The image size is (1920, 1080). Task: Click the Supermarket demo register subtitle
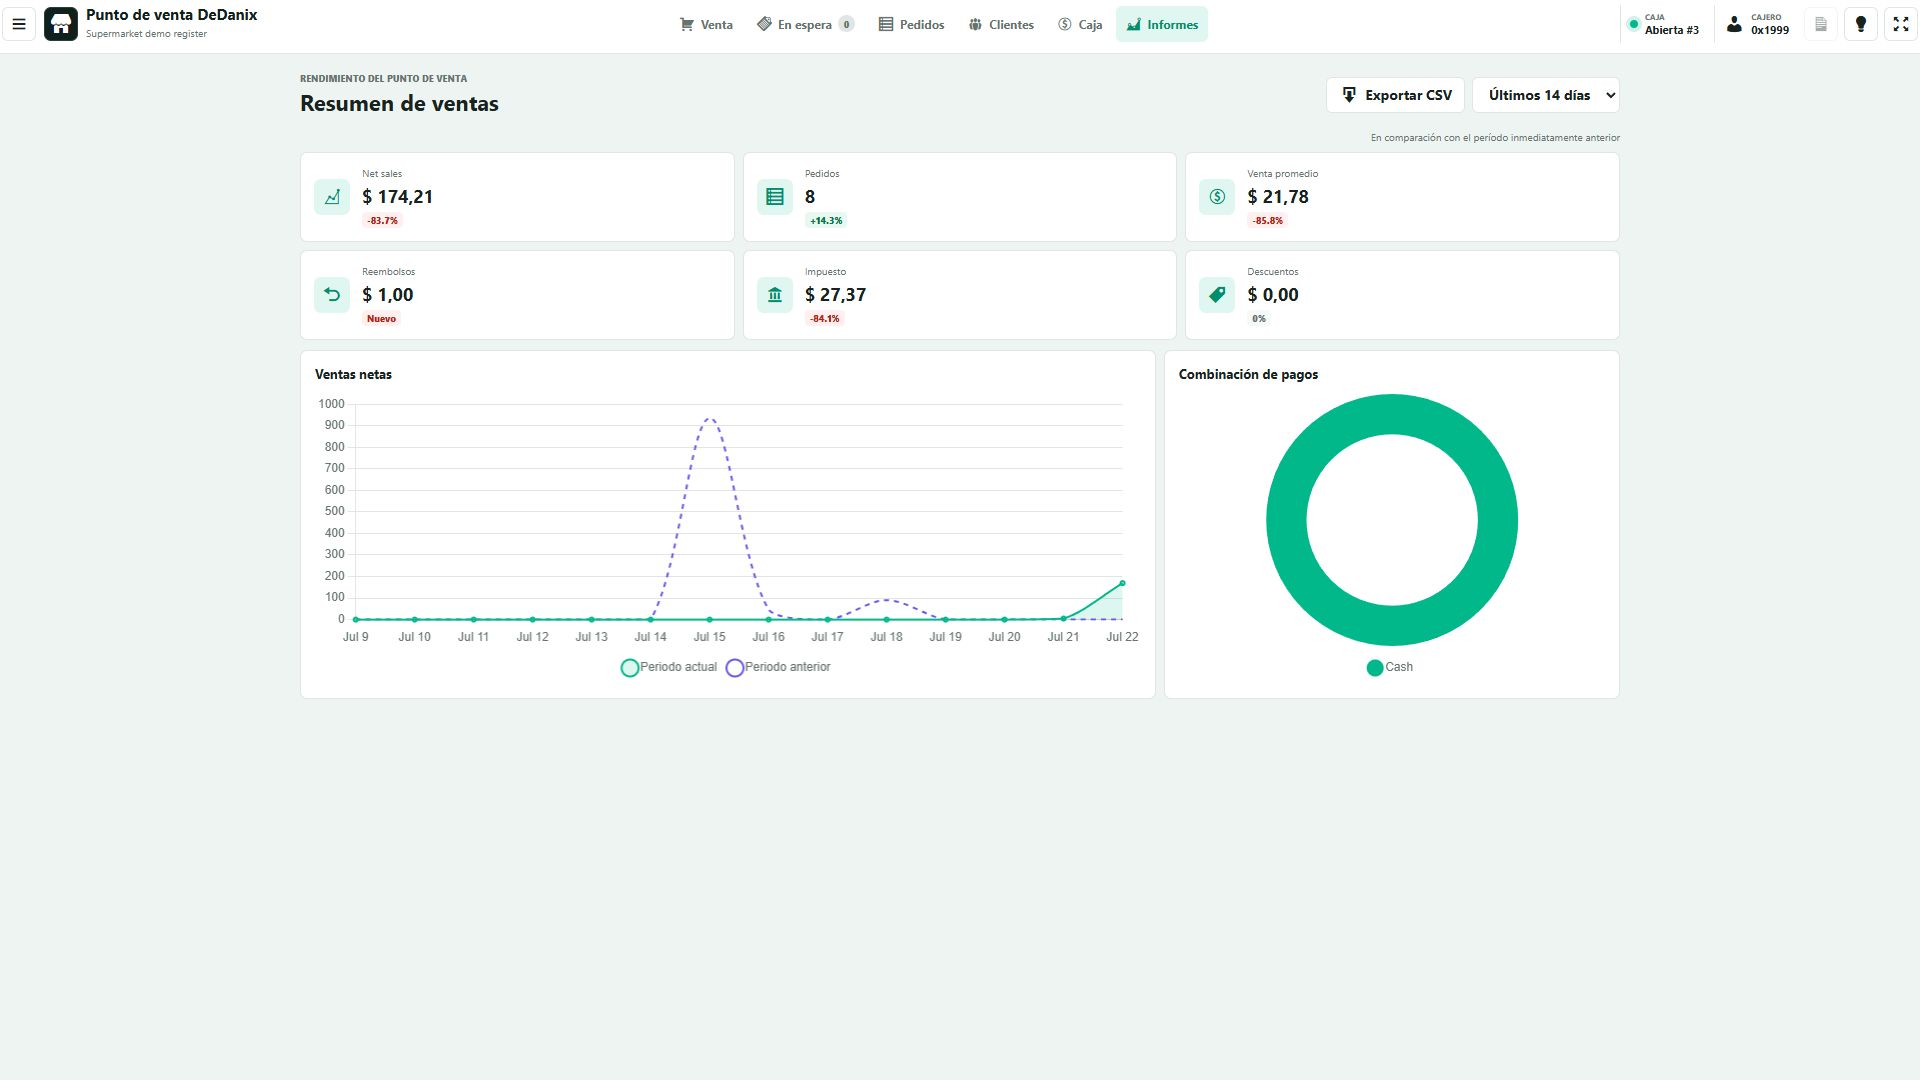click(x=146, y=34)
